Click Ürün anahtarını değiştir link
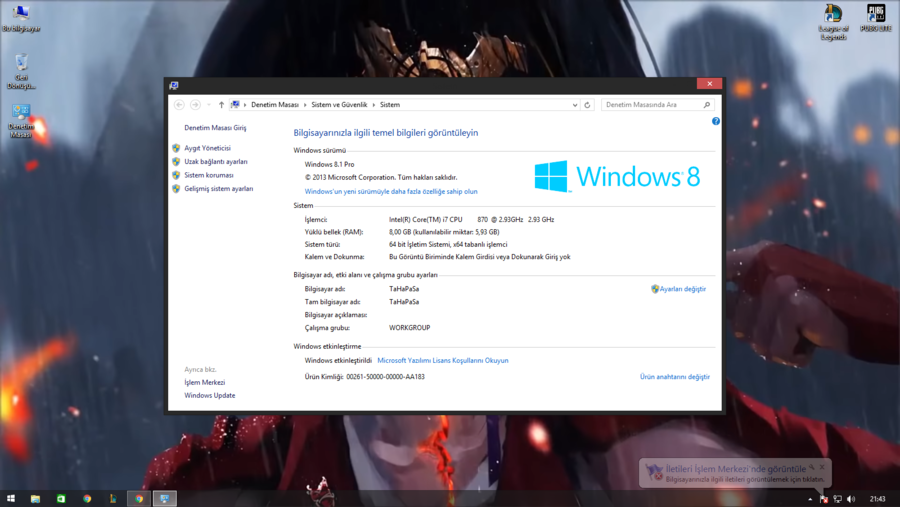 [675, 377]
